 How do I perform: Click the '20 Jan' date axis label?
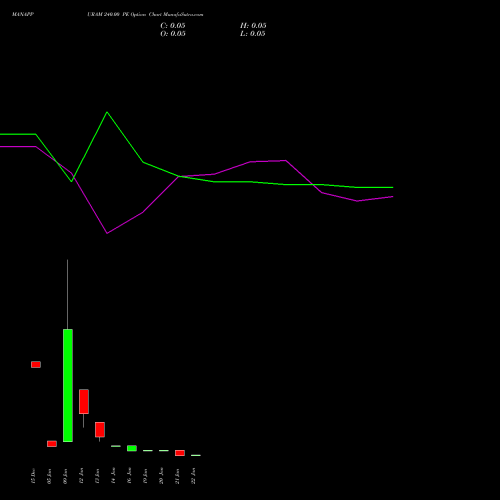point(162,476)
